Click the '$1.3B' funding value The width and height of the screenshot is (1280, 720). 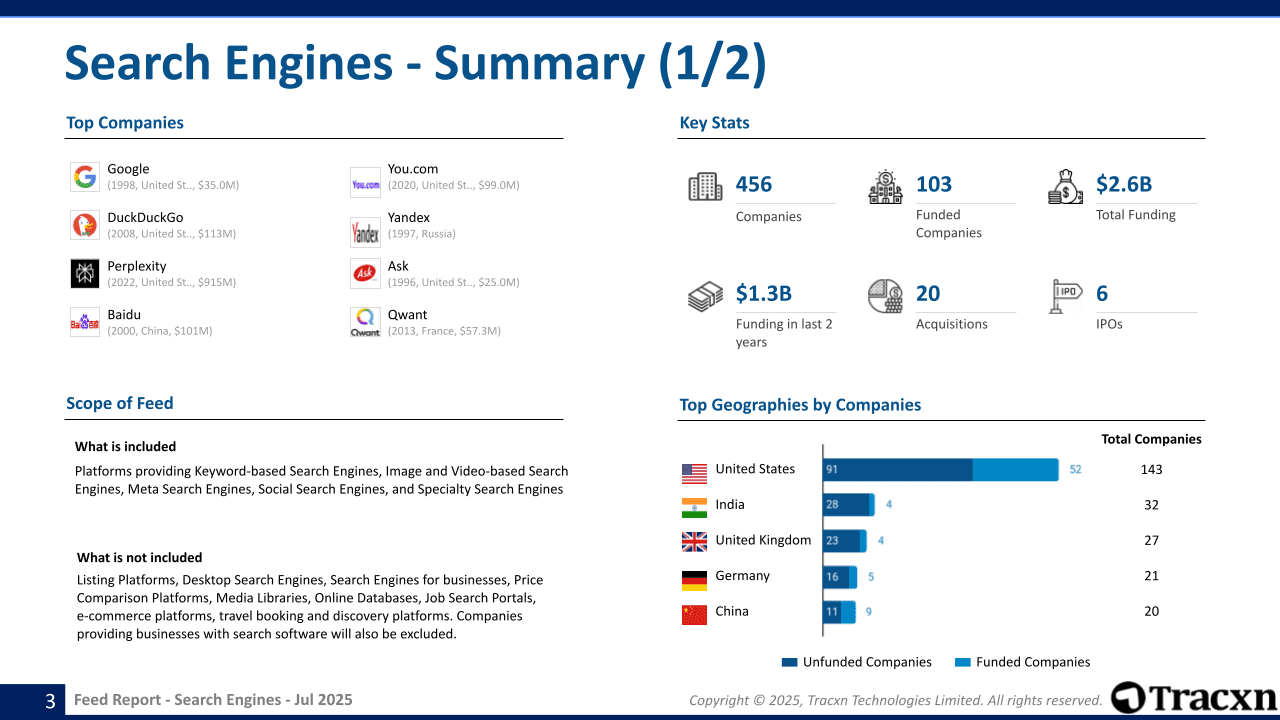point(764,293)
